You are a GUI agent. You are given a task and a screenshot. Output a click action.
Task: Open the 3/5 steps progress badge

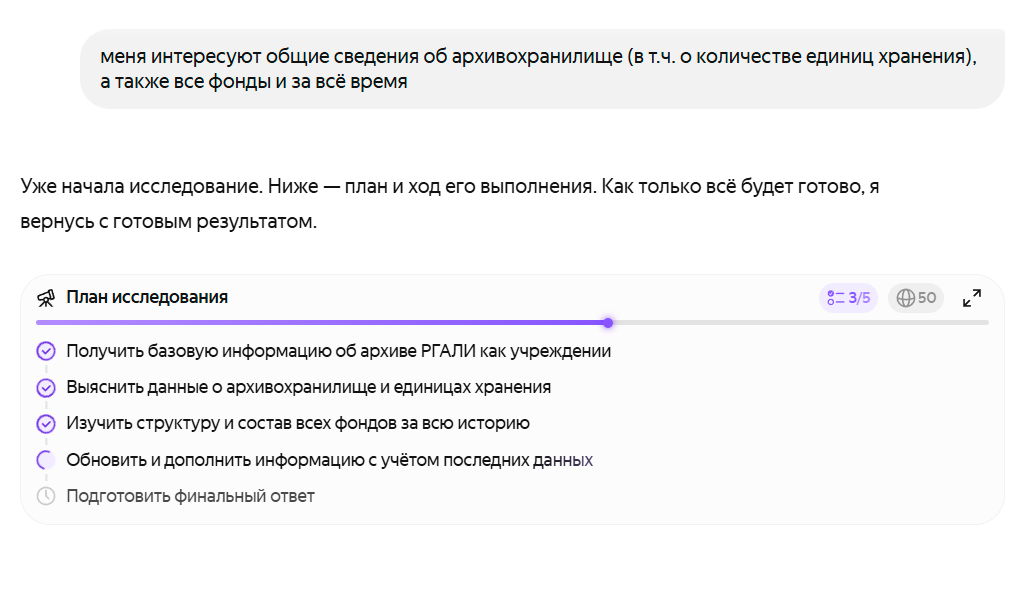pyautogui.click(x=848, y=298)
